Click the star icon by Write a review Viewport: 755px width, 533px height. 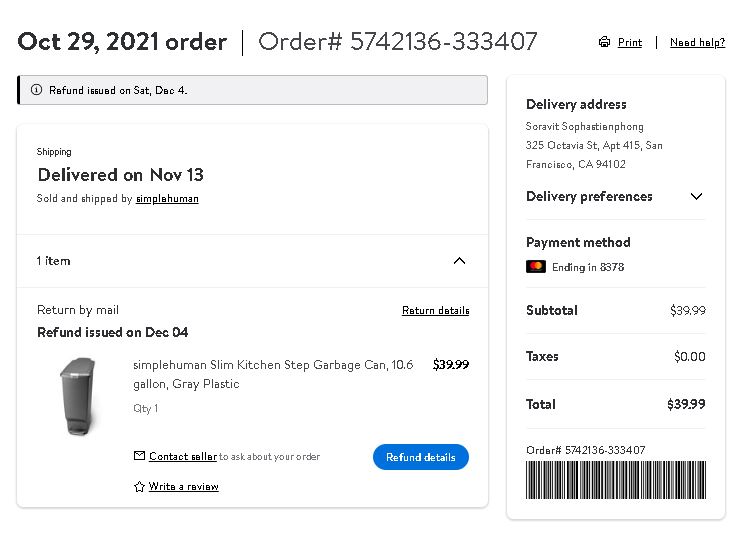coord(139,486)
